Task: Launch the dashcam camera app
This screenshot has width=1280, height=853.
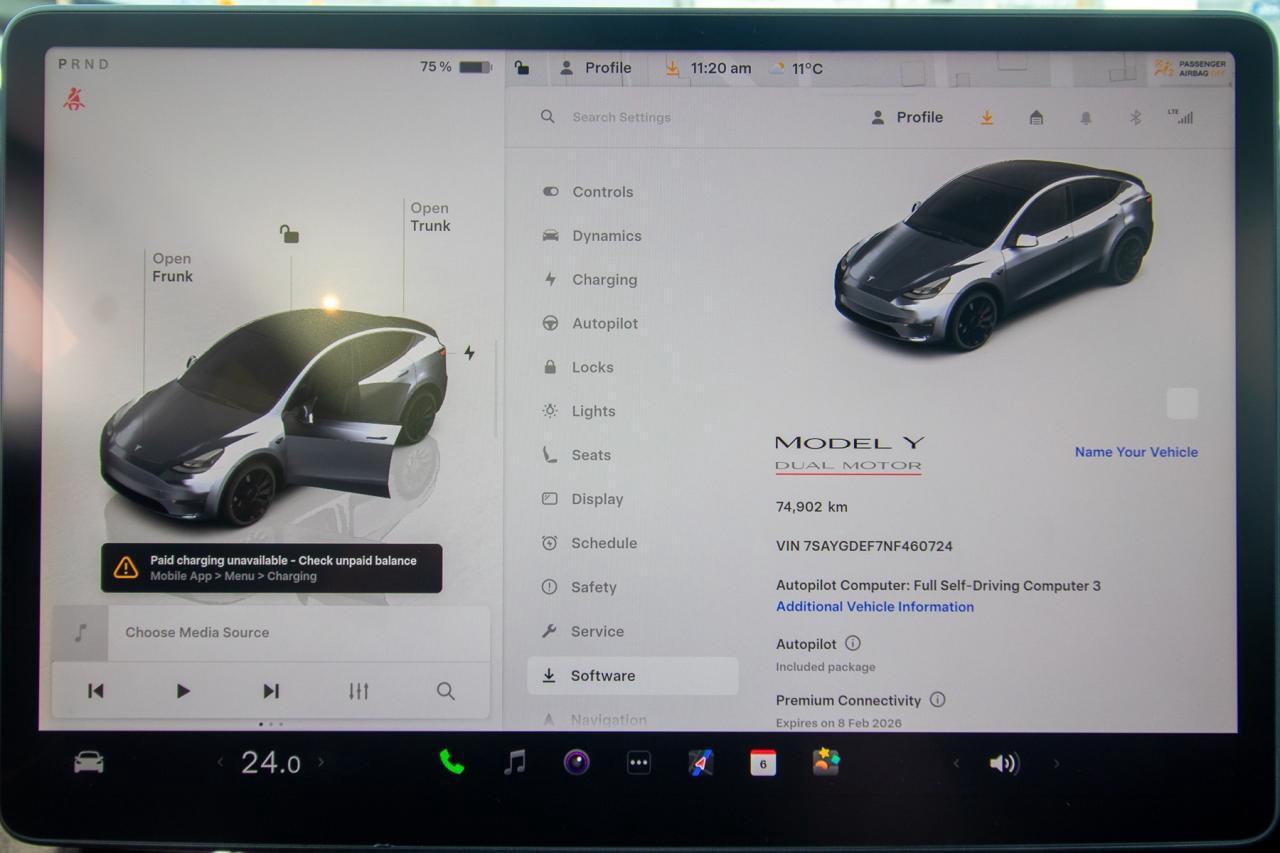Action: pos(576,762)
